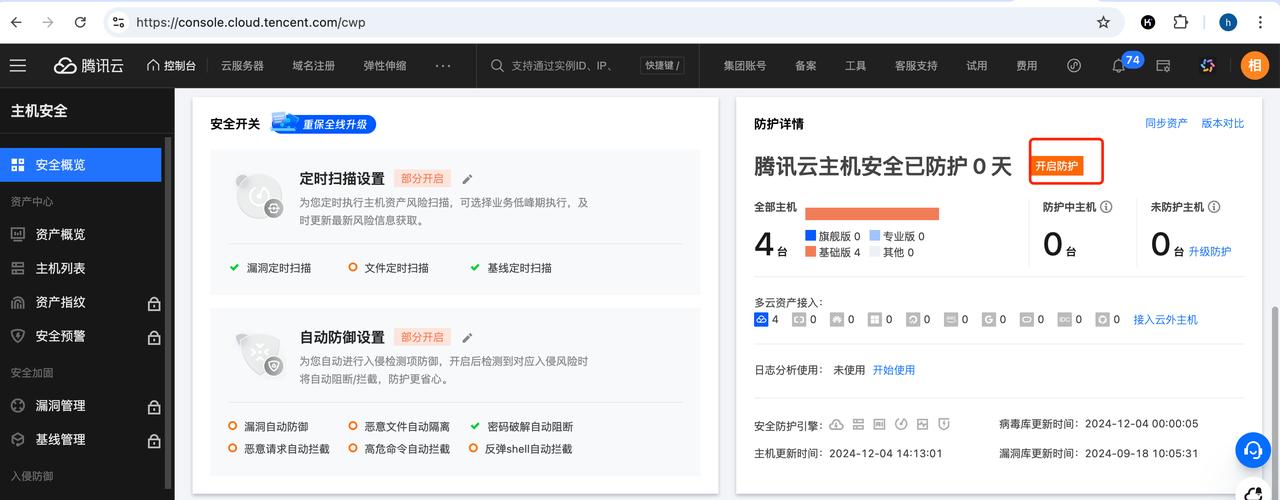This screenshot has width=1280, height=500.
Task: Bookmark this page with the star icon
Action: (1103, 22)
